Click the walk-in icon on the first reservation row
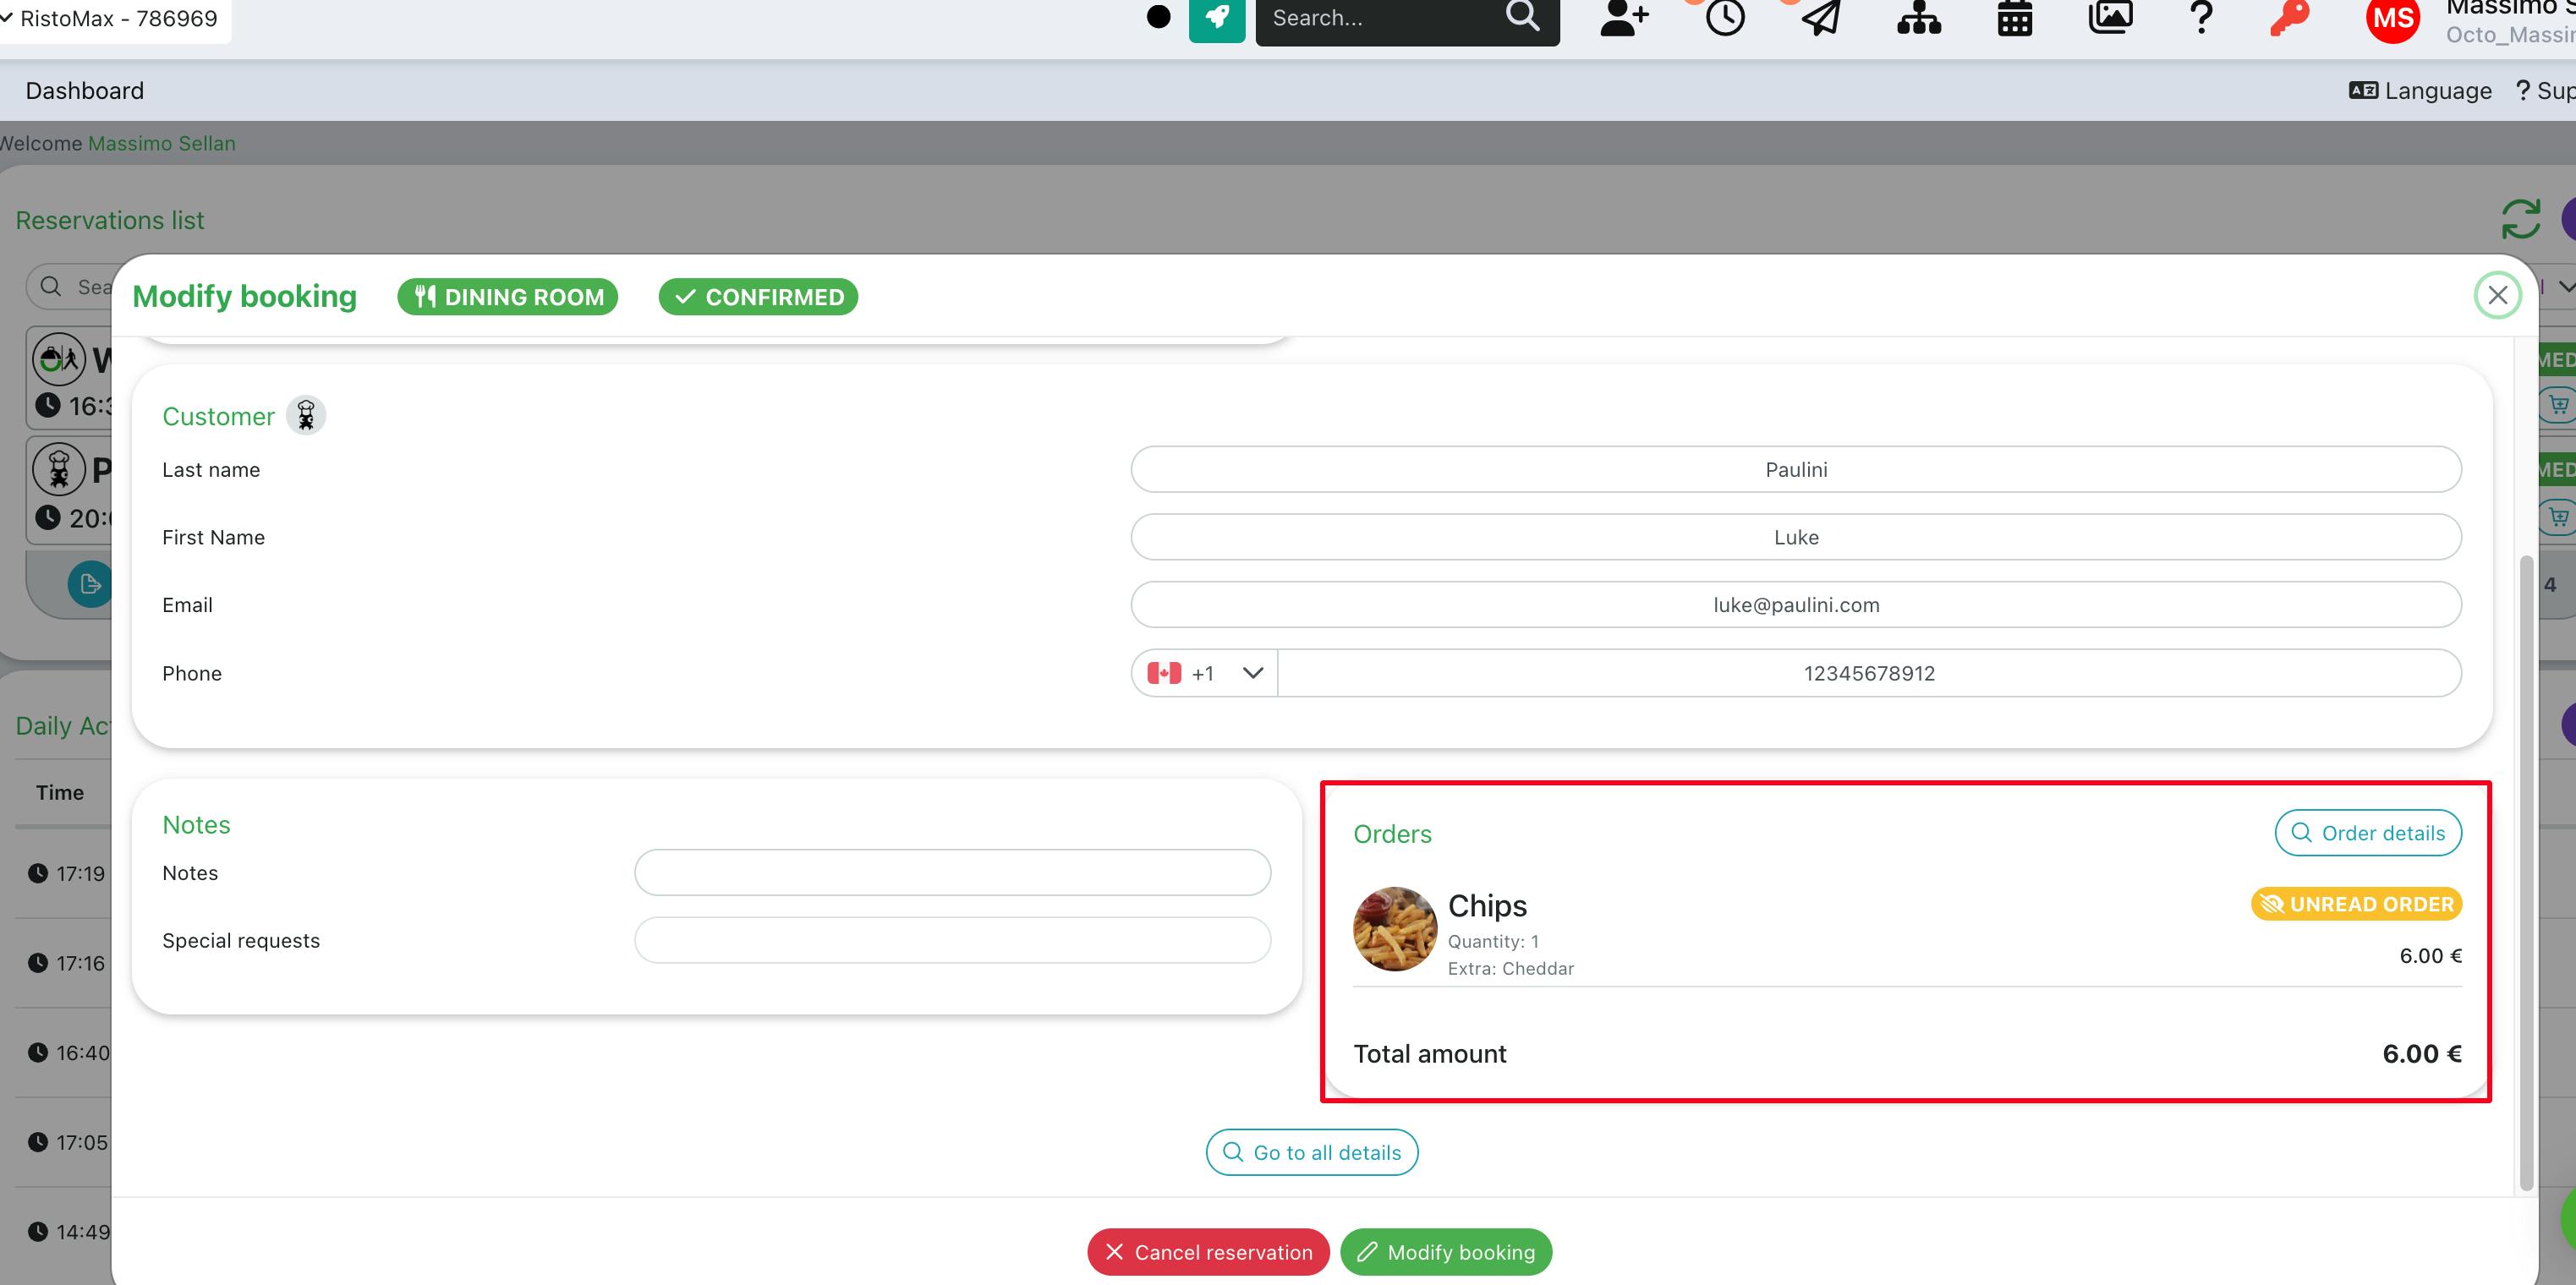This screenshot has width=2576, height=1285. [59, 358]
